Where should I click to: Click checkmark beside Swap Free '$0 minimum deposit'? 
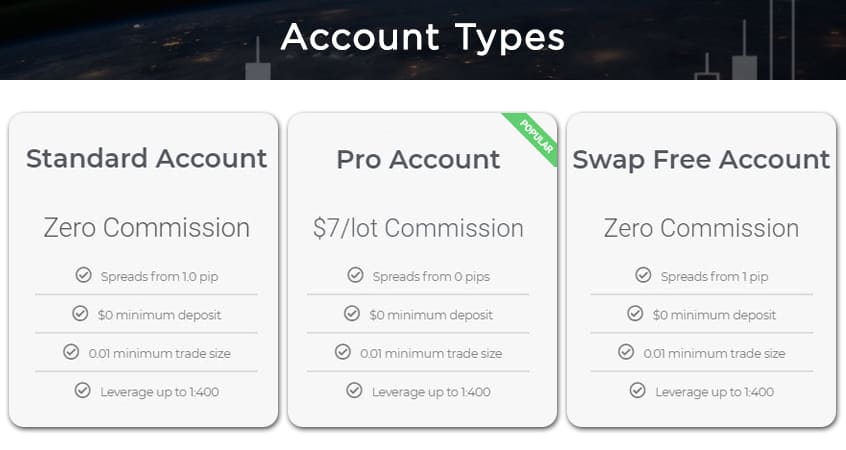[x=635, y=313]
